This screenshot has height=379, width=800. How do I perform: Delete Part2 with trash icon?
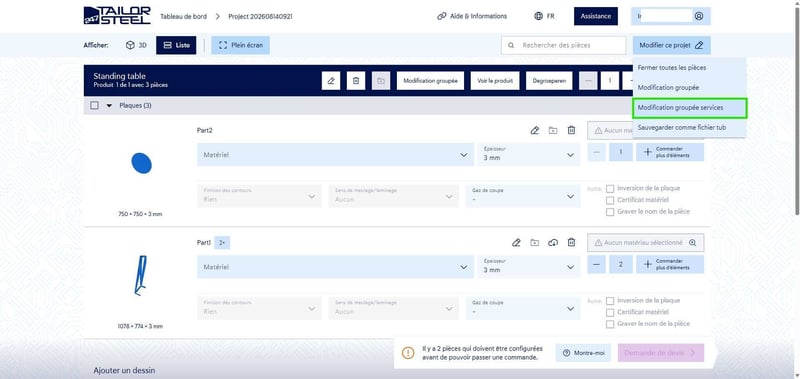point(571,131)
